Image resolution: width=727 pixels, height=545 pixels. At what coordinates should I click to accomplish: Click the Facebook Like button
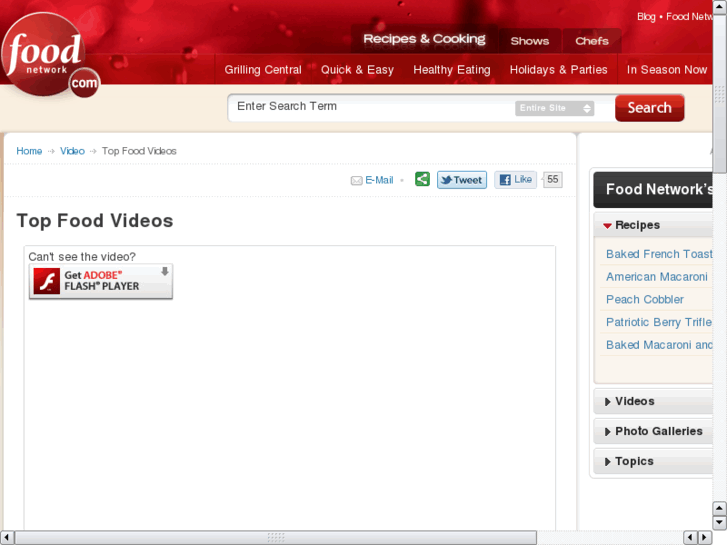515,180
